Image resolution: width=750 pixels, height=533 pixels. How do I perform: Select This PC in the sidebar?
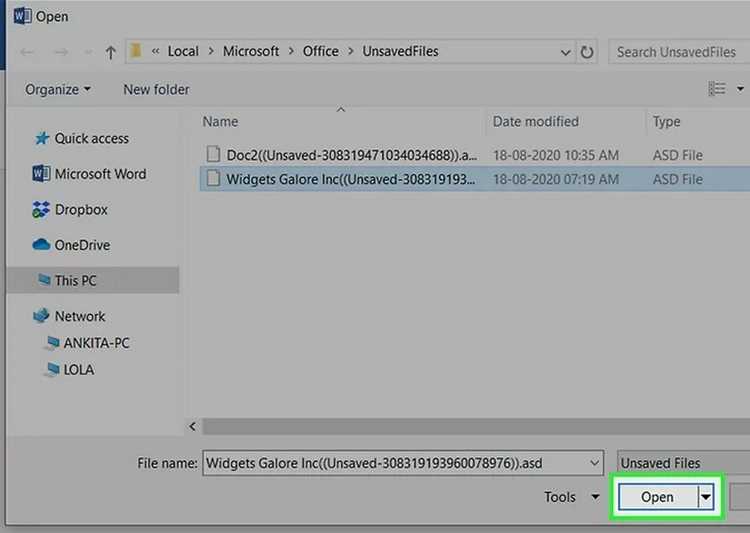pos(93,280)
